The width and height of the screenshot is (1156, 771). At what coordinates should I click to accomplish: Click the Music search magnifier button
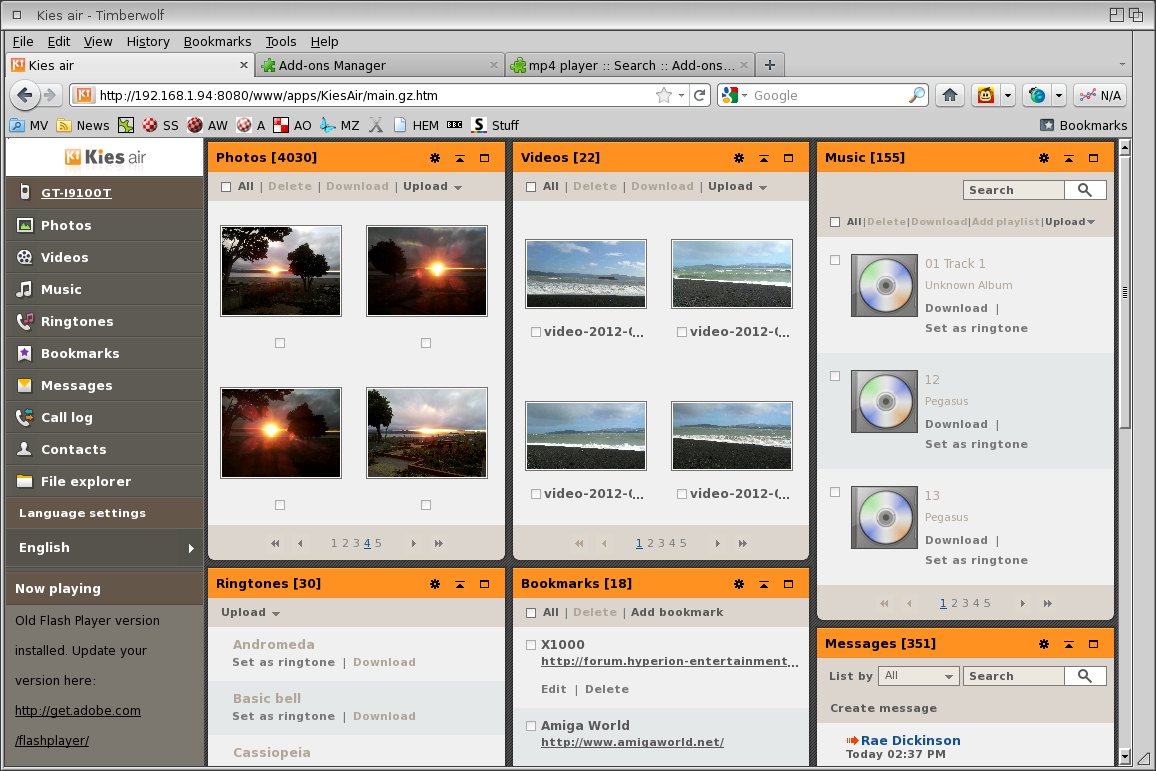[1085, 190]
